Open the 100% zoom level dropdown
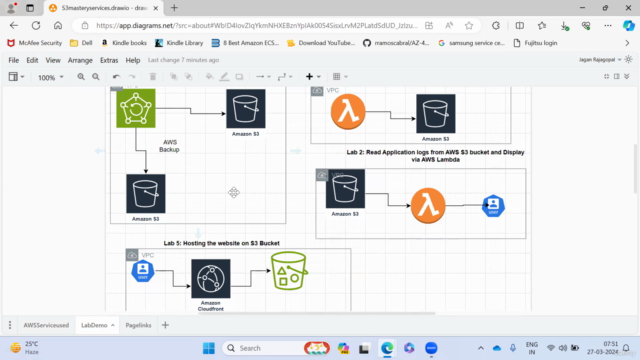Image resolution: width=640 pixels, height=360 pixels. 51,77
